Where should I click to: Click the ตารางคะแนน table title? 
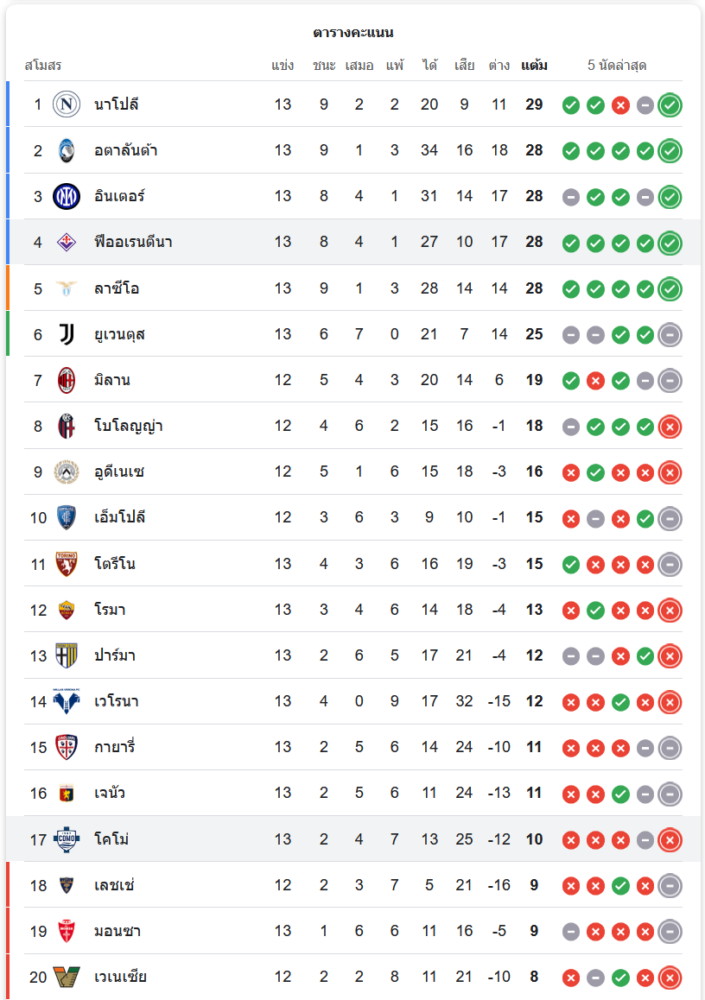point(353,33)
